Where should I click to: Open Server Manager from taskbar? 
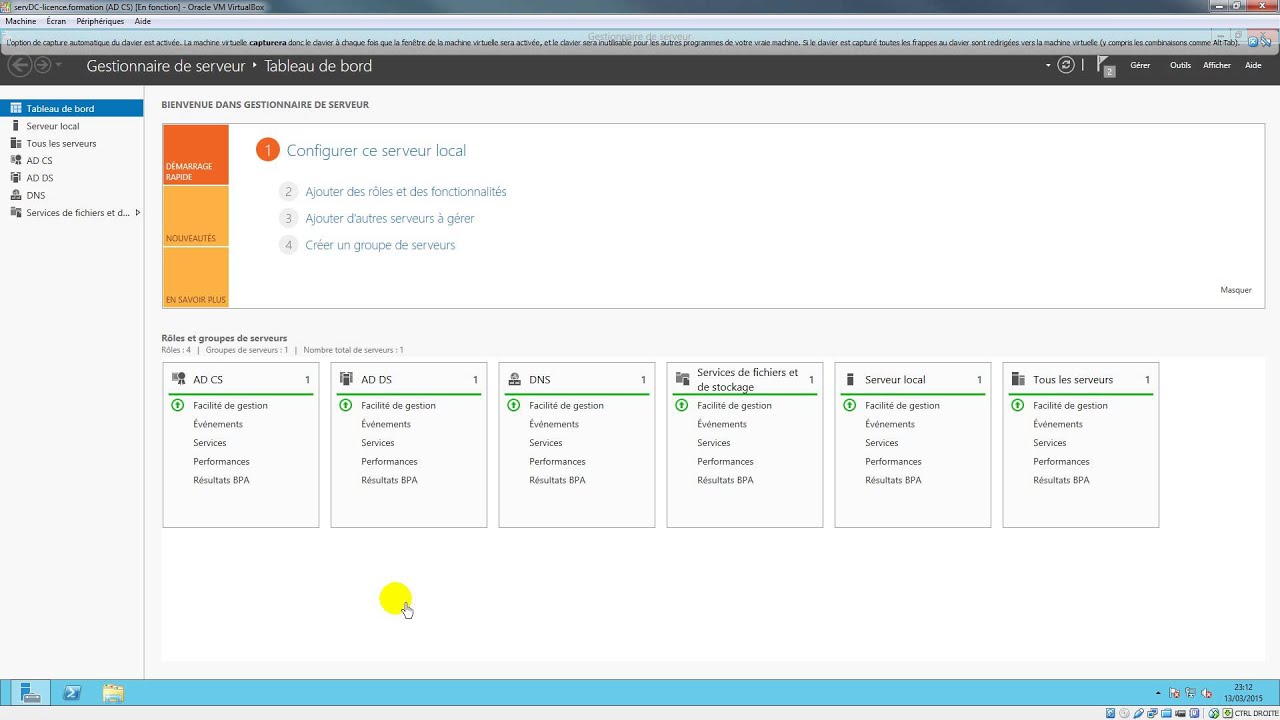[x=31, y=692]
